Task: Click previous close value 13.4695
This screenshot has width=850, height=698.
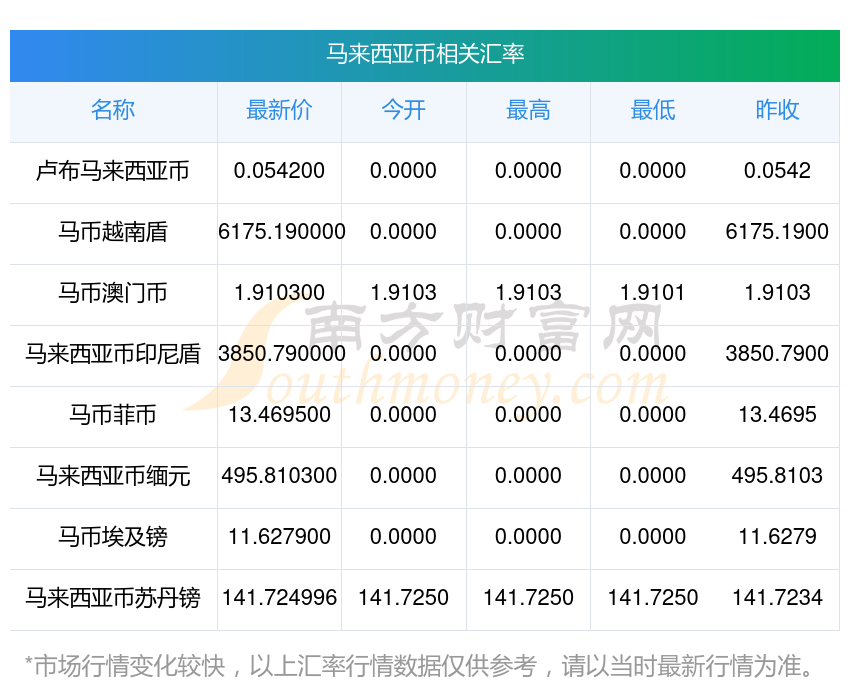Action: (x=777, y=415)
